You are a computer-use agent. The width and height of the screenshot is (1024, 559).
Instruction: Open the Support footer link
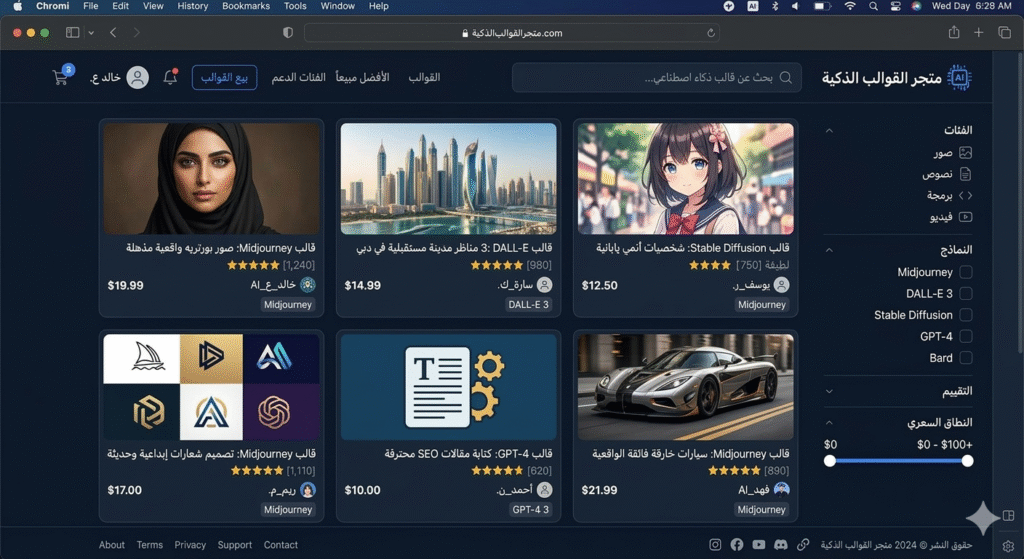coord(234,545)
